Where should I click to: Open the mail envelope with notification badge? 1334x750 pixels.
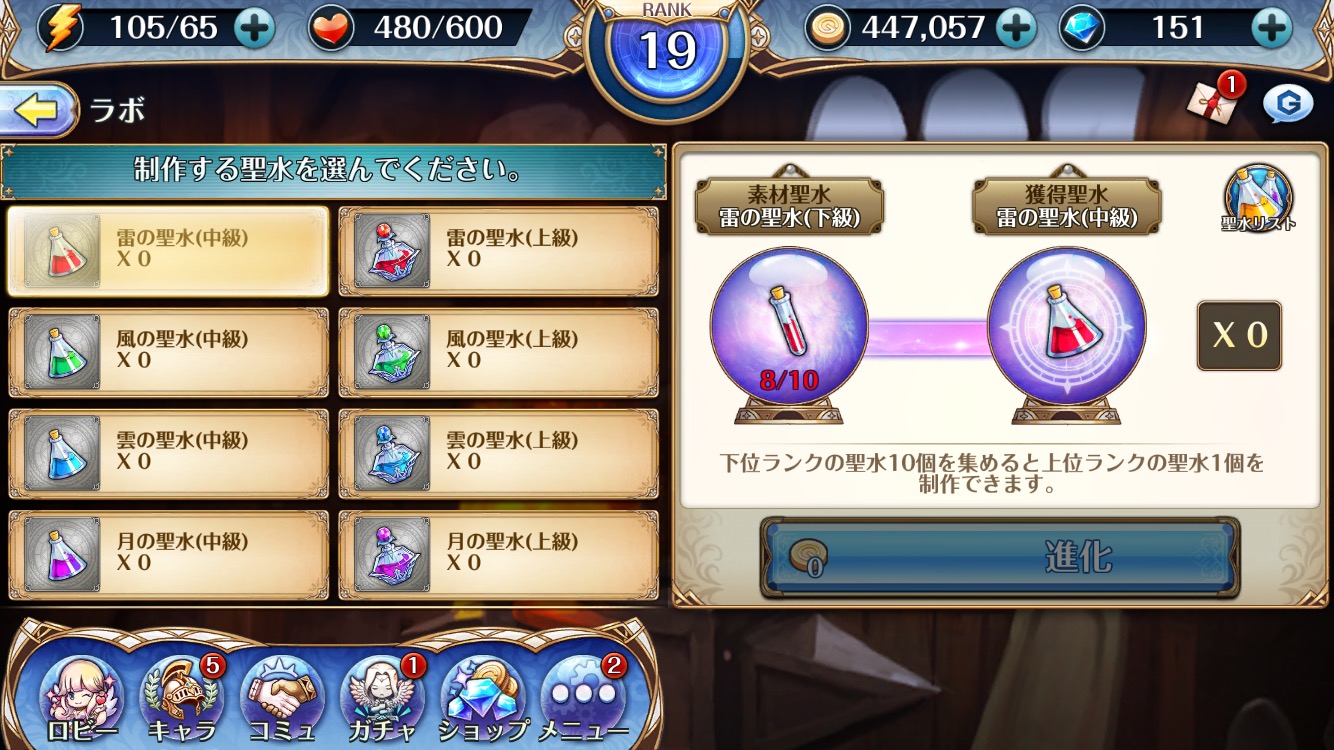click(x=1213, y=102)
